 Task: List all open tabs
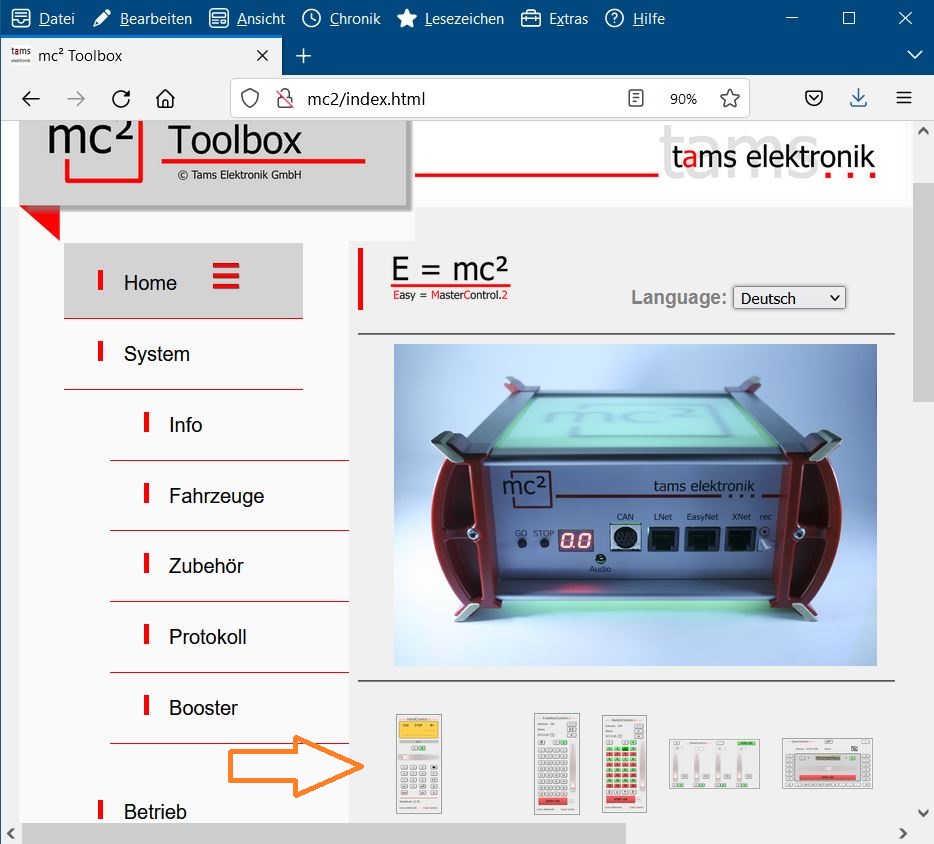click(x=914, y=55)
